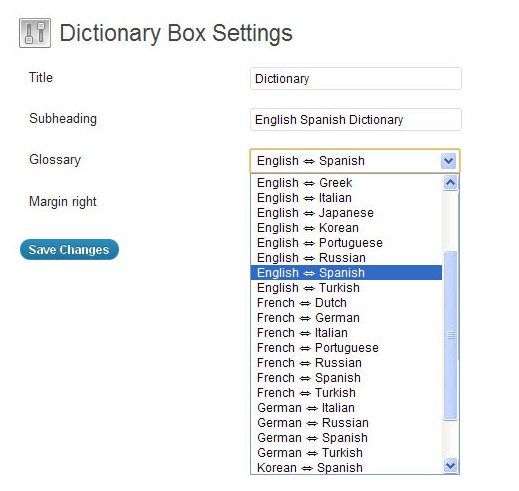Click the Save Changes button
The image size is (519, 491).
tap(69, 250)
